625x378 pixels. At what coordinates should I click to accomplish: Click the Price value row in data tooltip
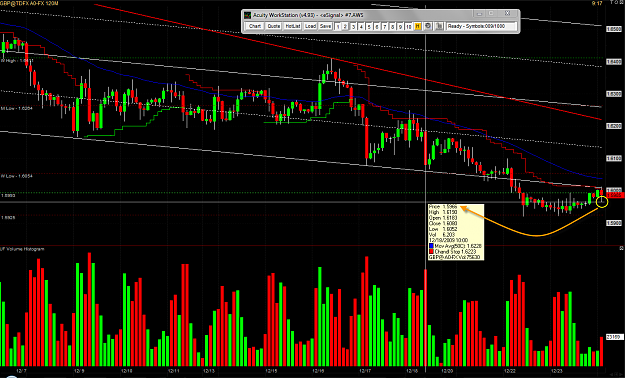[443, 207]
